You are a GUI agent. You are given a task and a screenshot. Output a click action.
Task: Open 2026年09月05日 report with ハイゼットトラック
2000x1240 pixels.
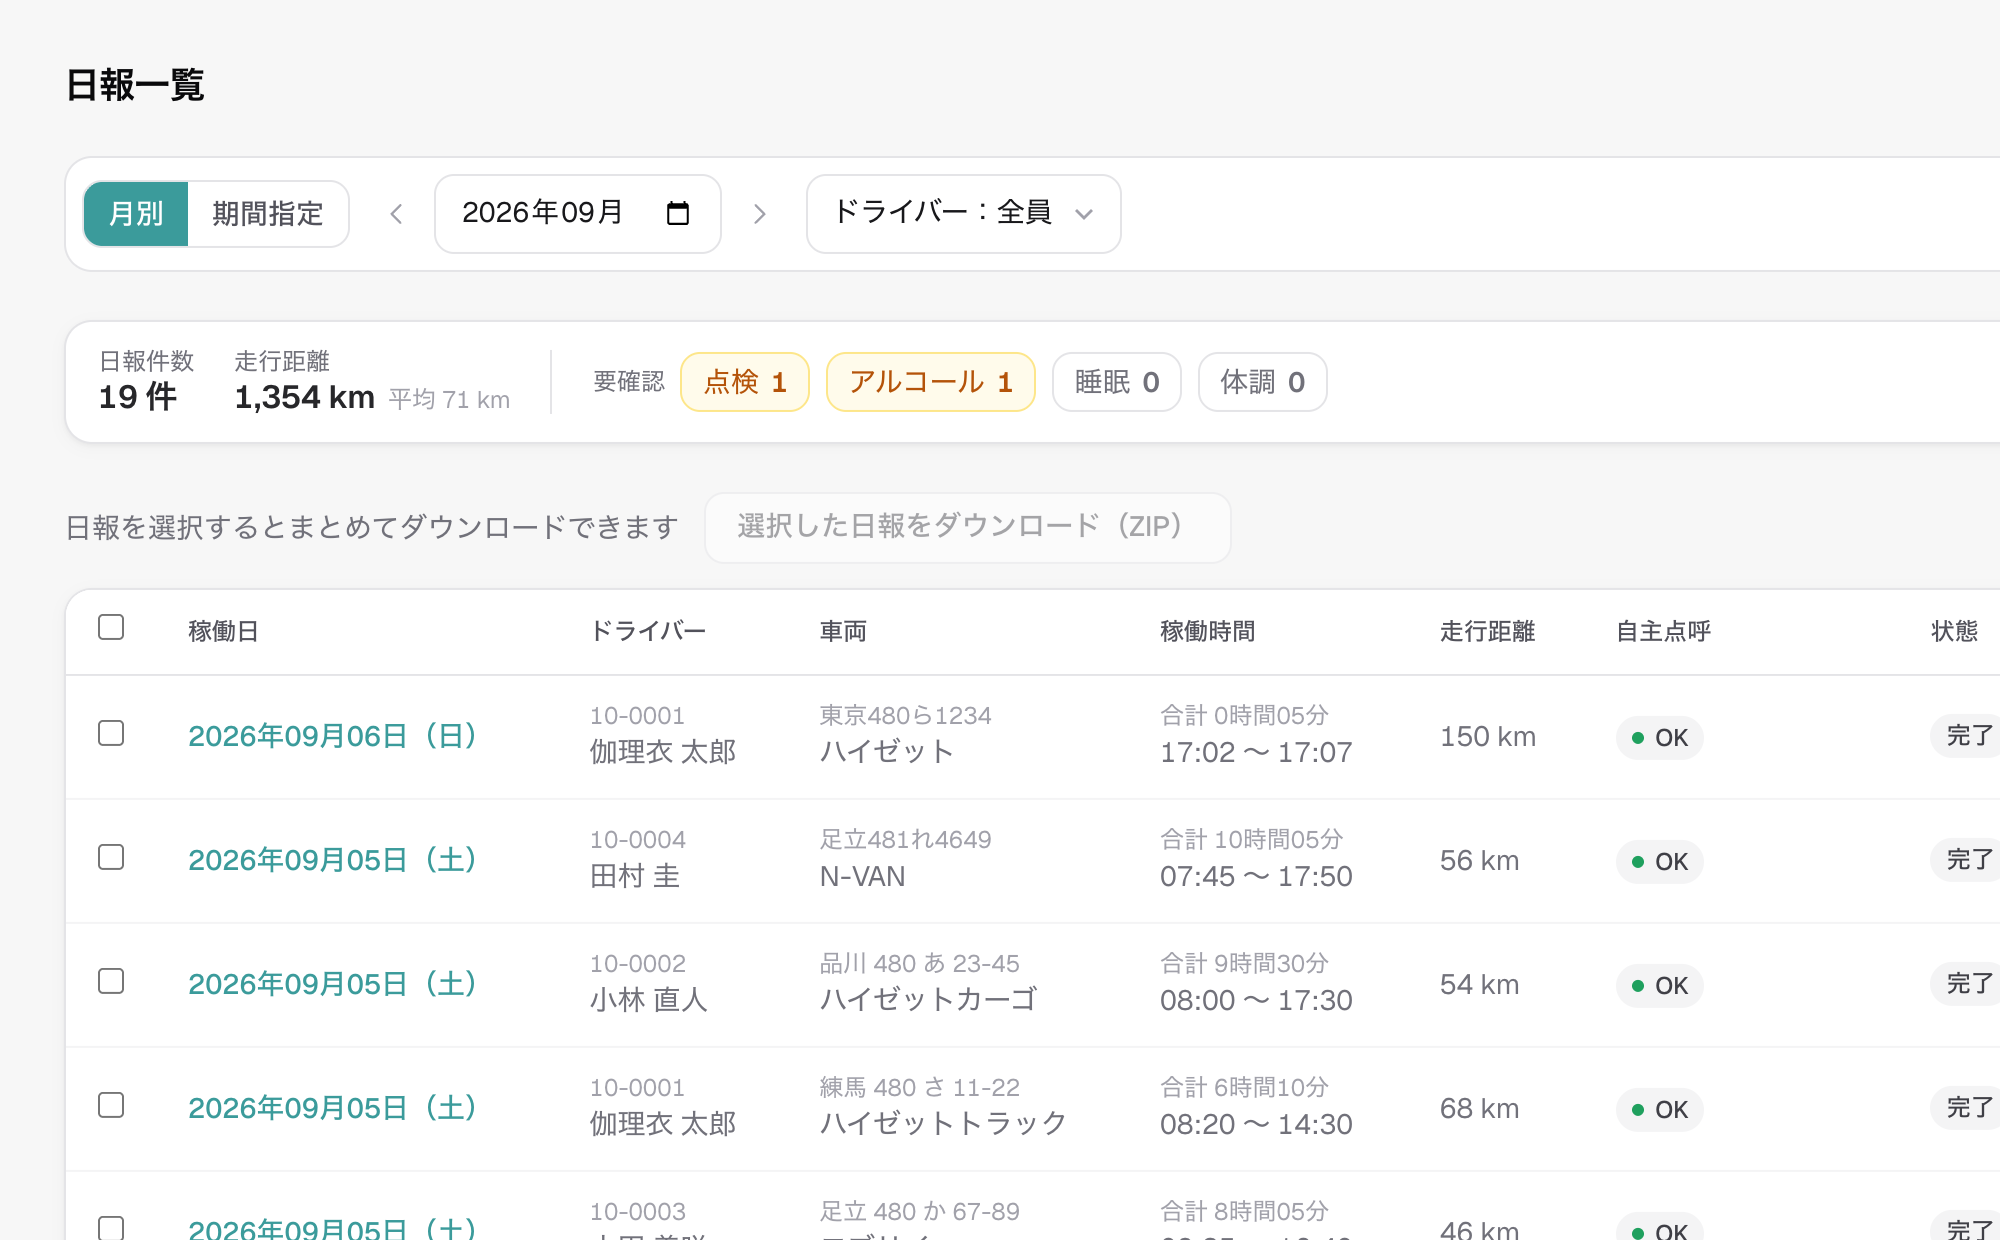click(x=332, y=1108)
